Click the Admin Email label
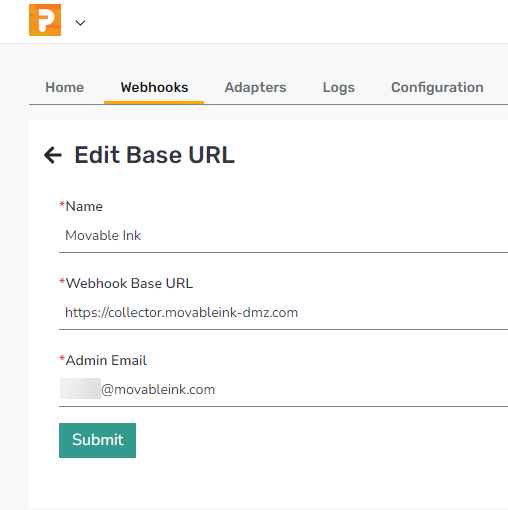 click(103, 360)
